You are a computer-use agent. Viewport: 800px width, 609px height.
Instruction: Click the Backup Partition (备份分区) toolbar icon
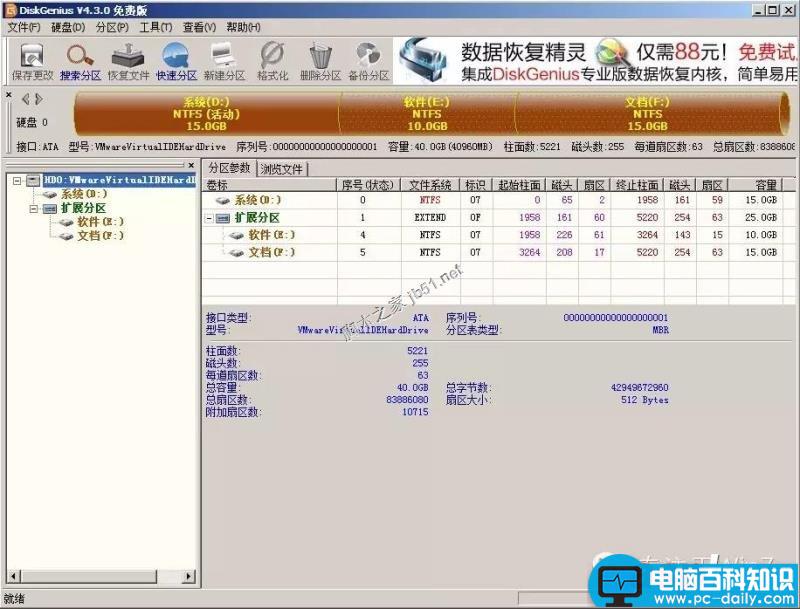point(368,62)
